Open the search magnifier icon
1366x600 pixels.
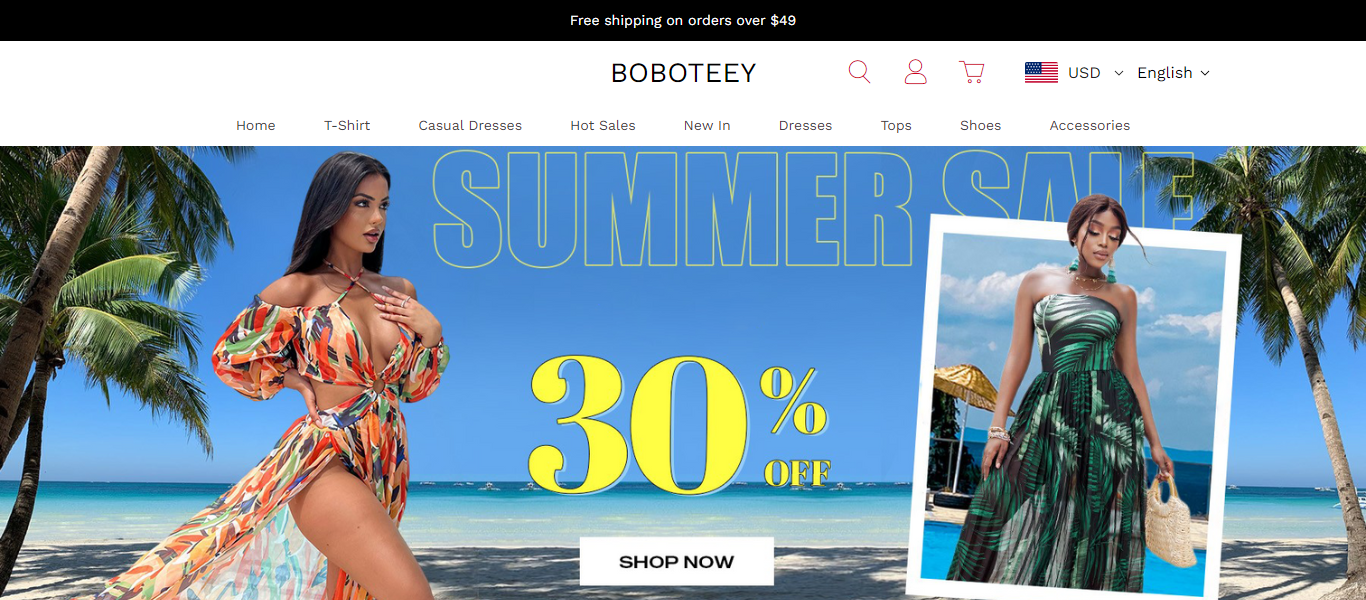(x=859, y=72)
